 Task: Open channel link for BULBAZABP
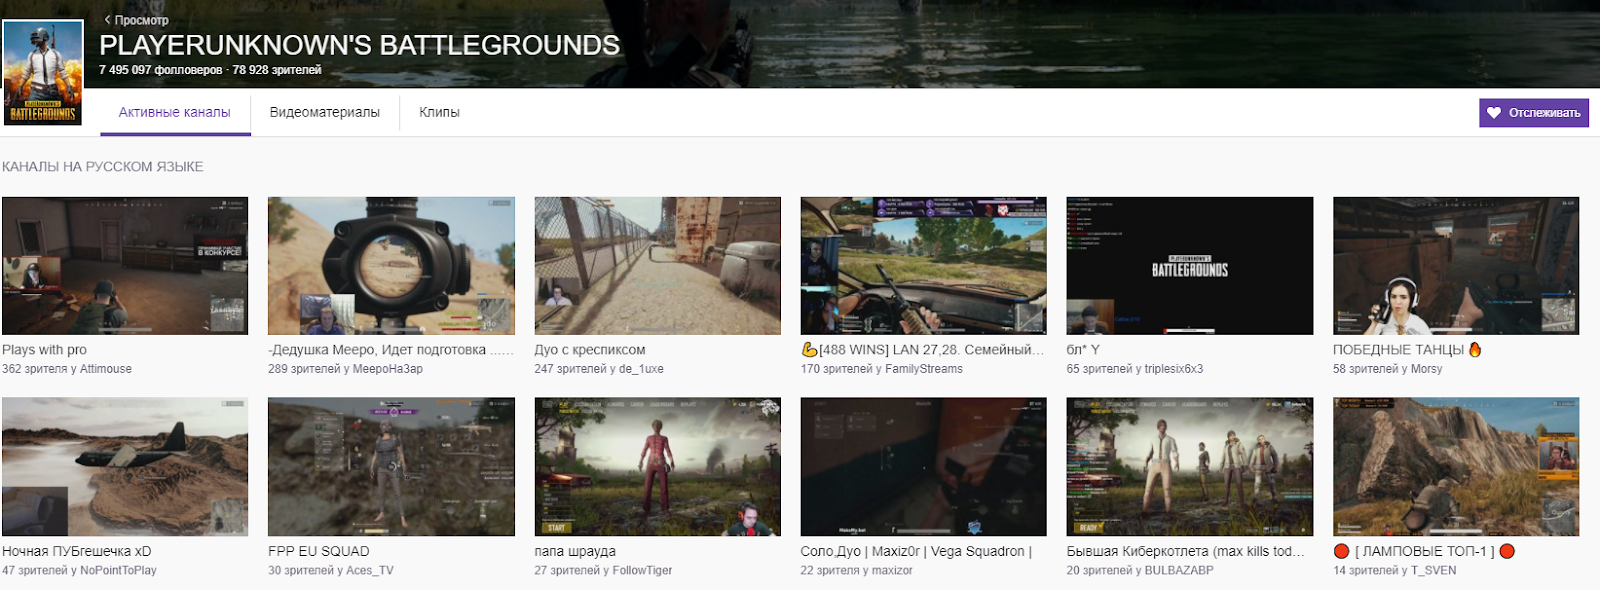pyautogui.click(x=1179, y=571)
